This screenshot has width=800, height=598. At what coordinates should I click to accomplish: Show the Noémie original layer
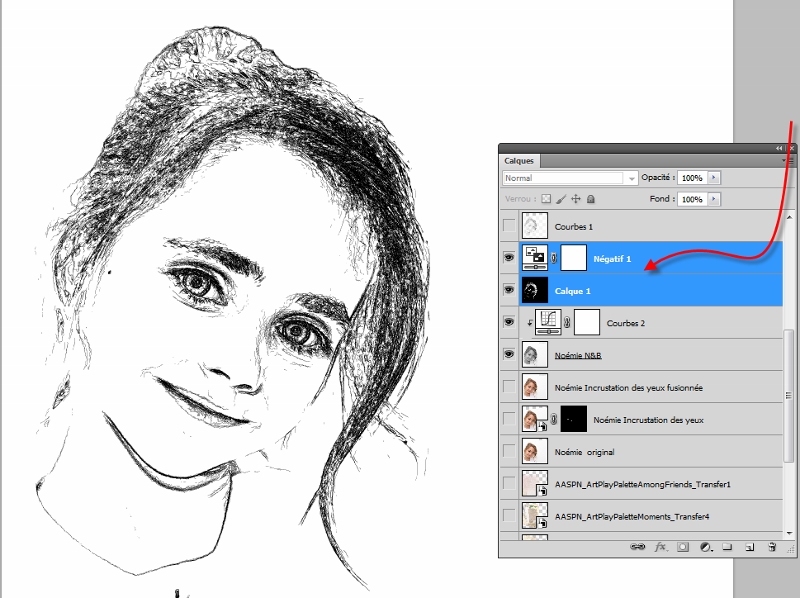(508, 451)
